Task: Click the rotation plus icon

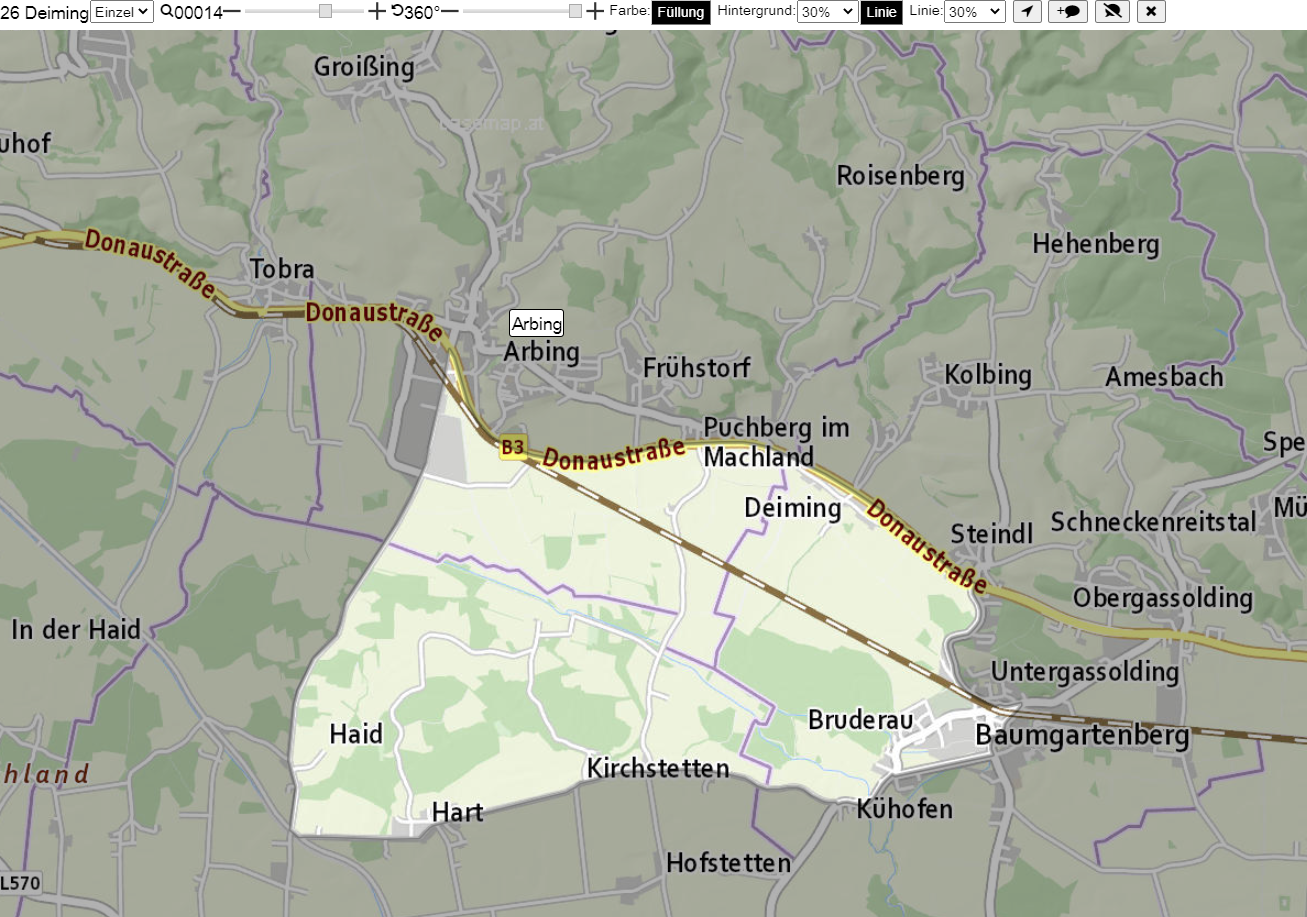Action: (595, 12)
